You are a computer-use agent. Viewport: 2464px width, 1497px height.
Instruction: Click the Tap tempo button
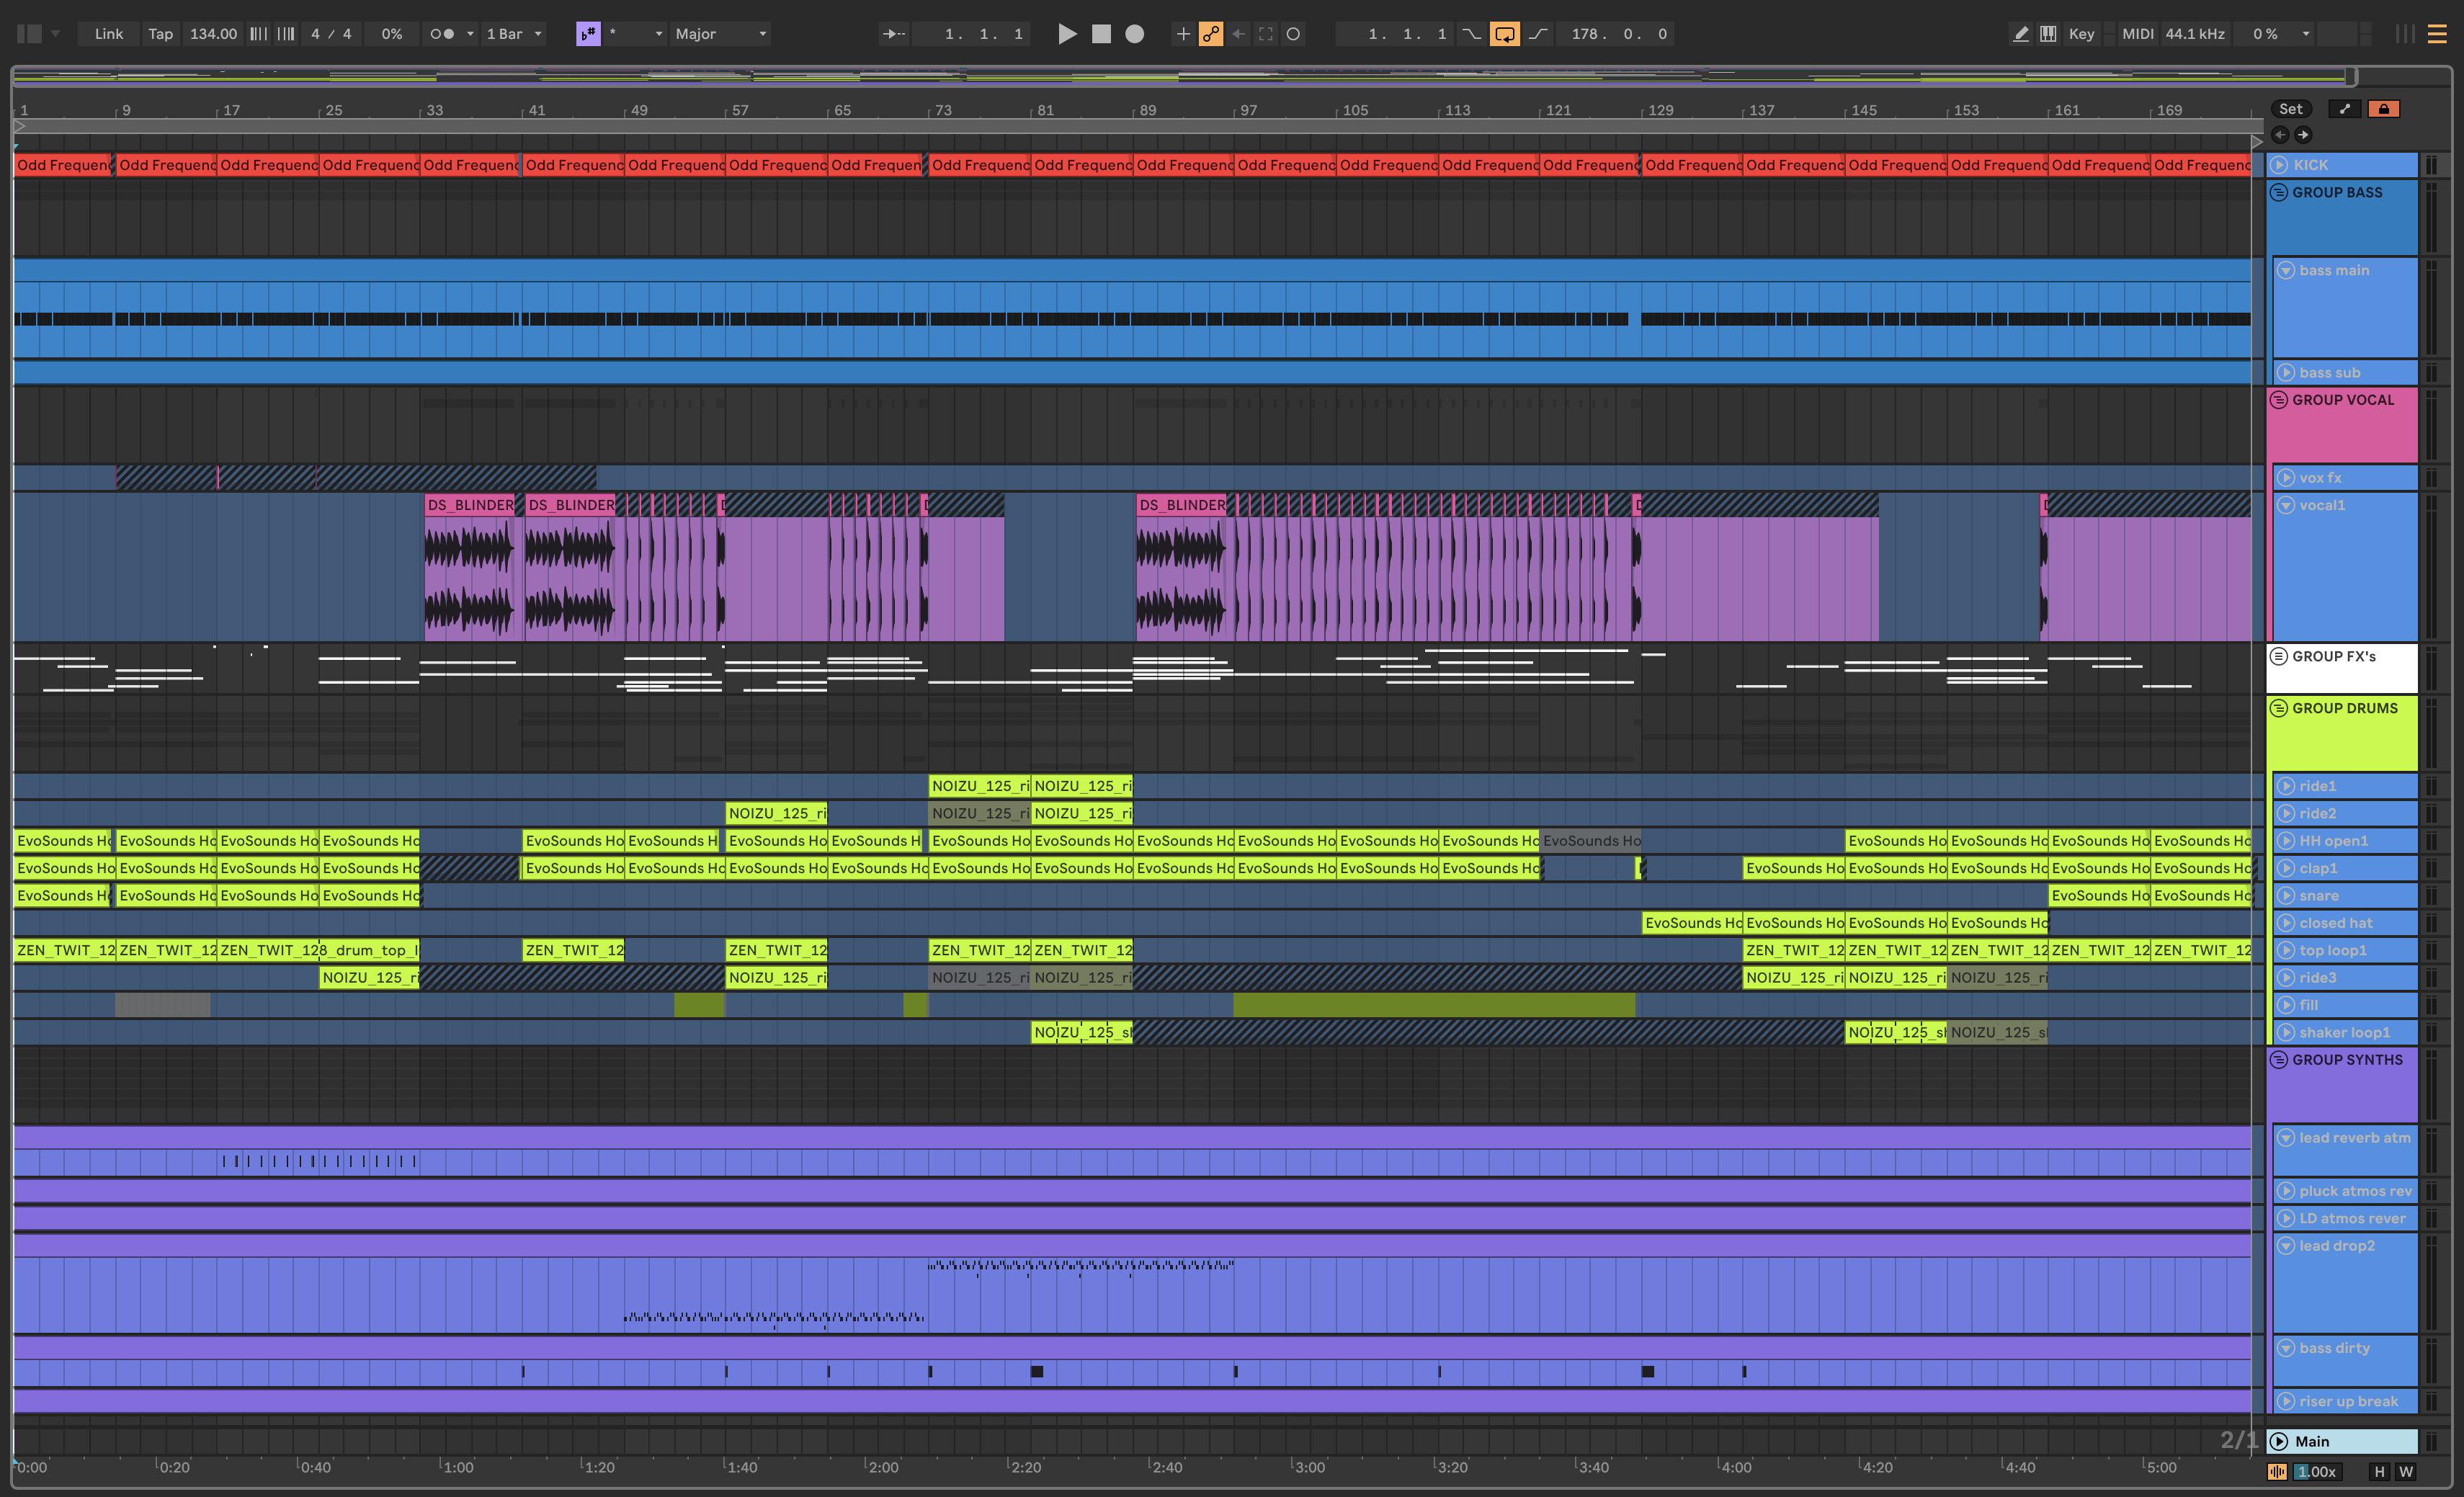(x=160, y=34)
